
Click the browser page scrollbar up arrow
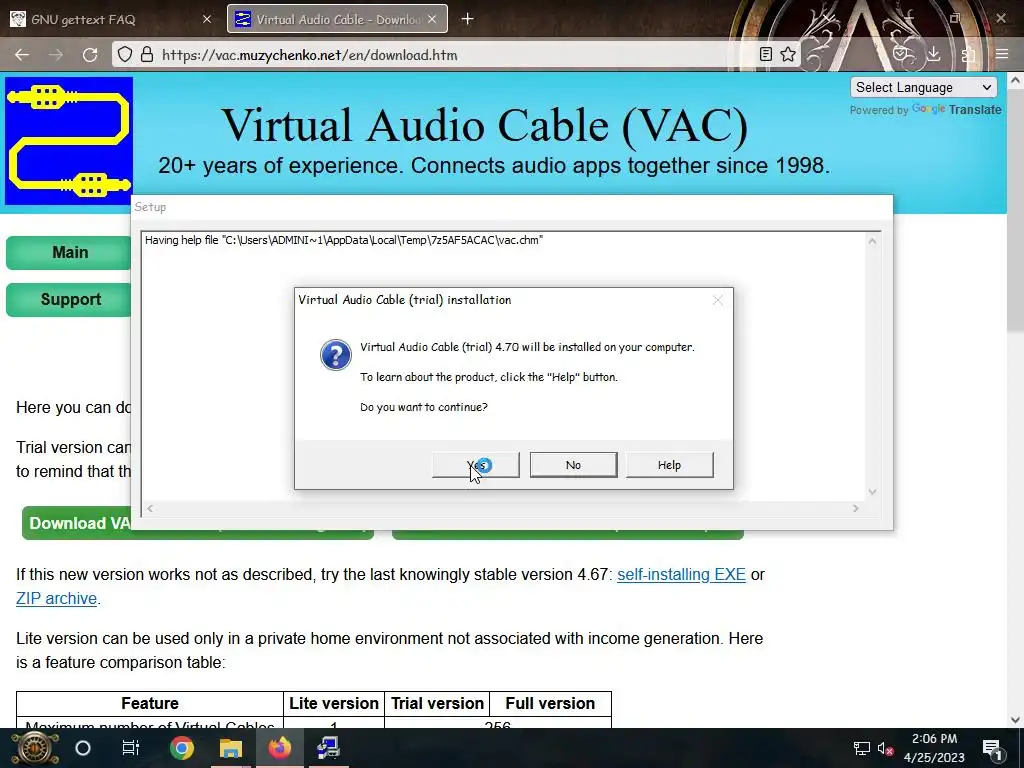click(x=1015, y=80)
